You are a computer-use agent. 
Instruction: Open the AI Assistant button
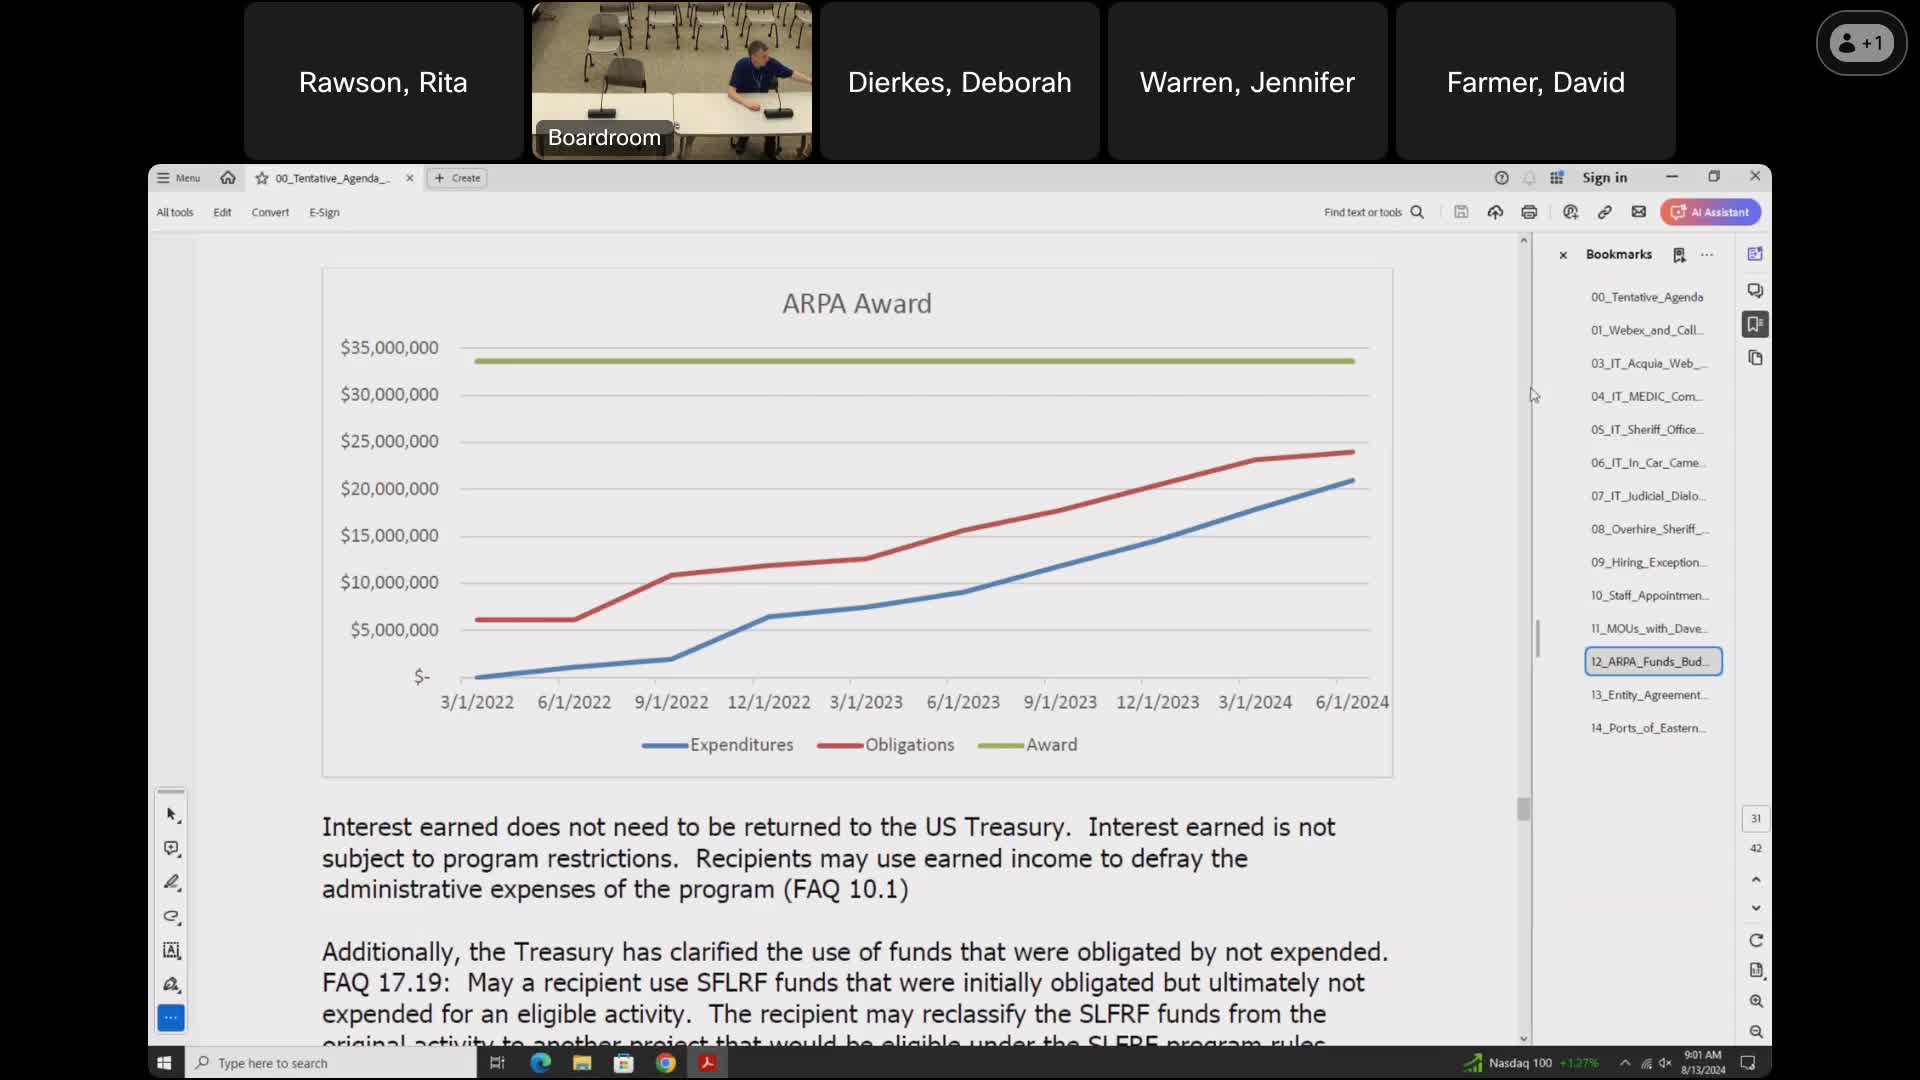pyautogui.click(x=1710, y=212)
